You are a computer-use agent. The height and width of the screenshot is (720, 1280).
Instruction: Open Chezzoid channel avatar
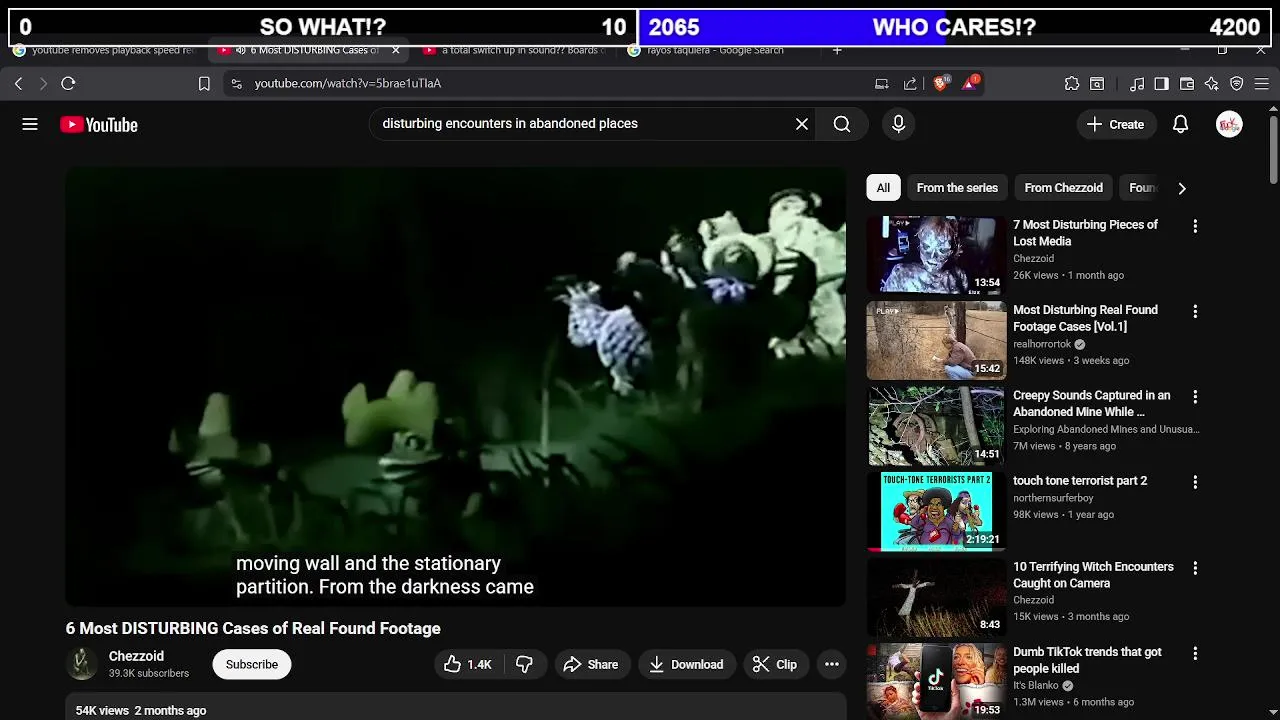coord(82,664)
